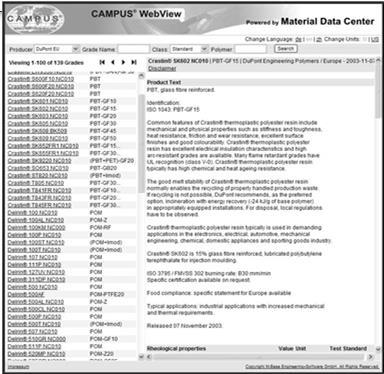
Task: Change units to US
Action: (375, 39)
